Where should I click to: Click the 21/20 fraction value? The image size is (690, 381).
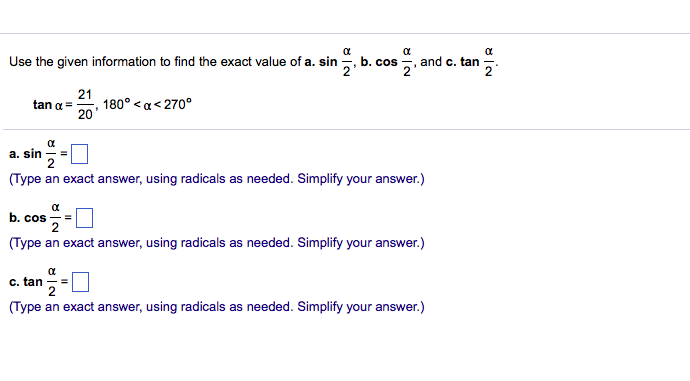point(85,104)
